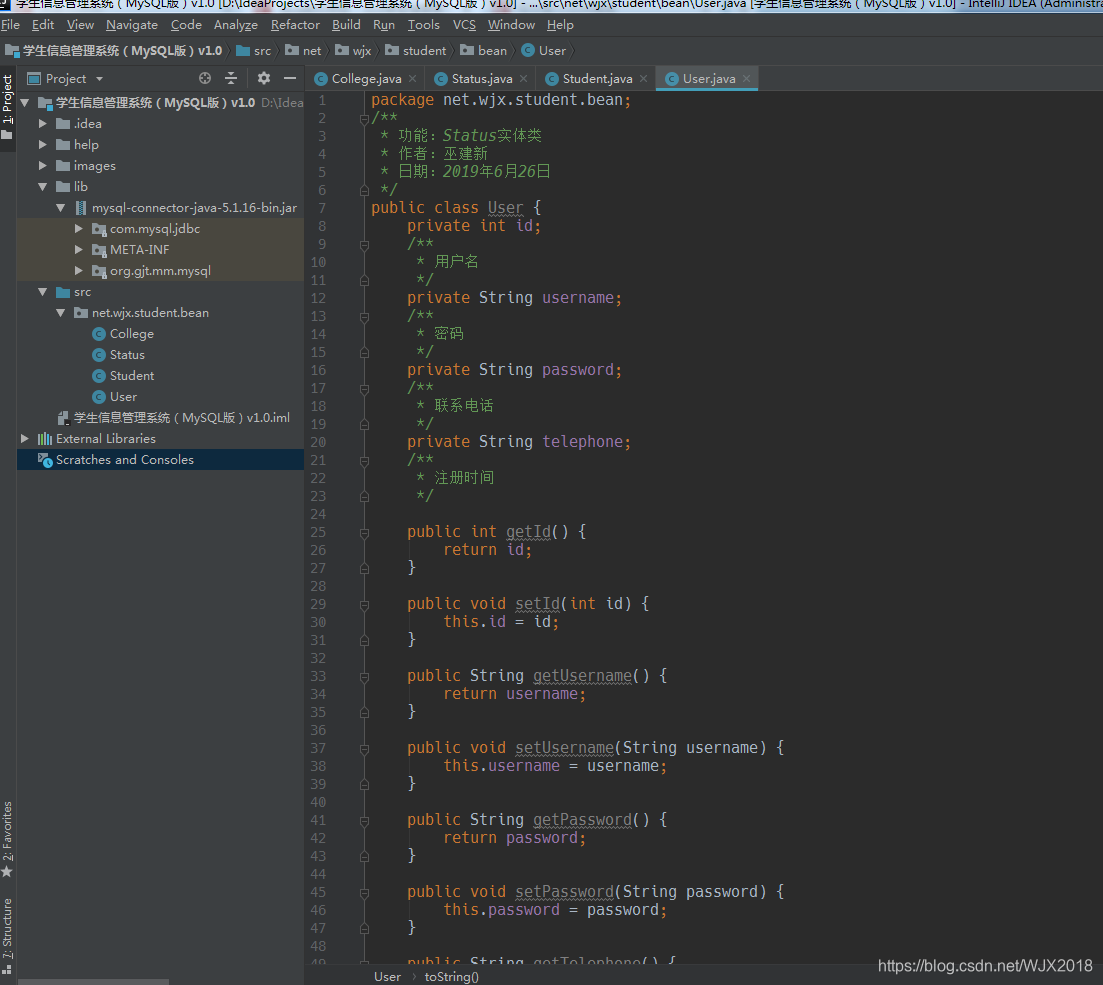Expand the com.mysql.jdbc package arrow
Image resolution: width=1103 pixels, height=985 pixels.
pyautogui.click(x=79, y=229)
